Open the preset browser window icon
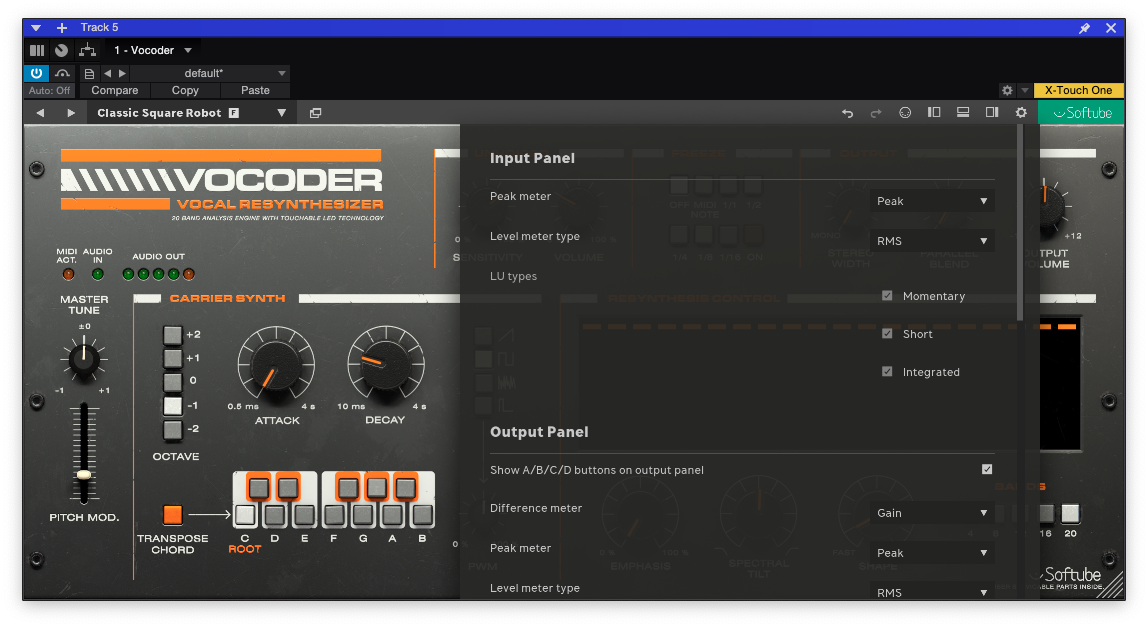This screenshot has width=1148, height=627. click(316, 113)
